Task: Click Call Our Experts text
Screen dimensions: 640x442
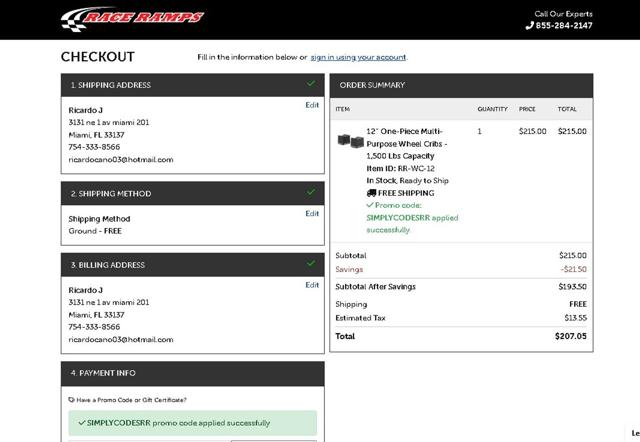Action: click(x=563, y=14)
